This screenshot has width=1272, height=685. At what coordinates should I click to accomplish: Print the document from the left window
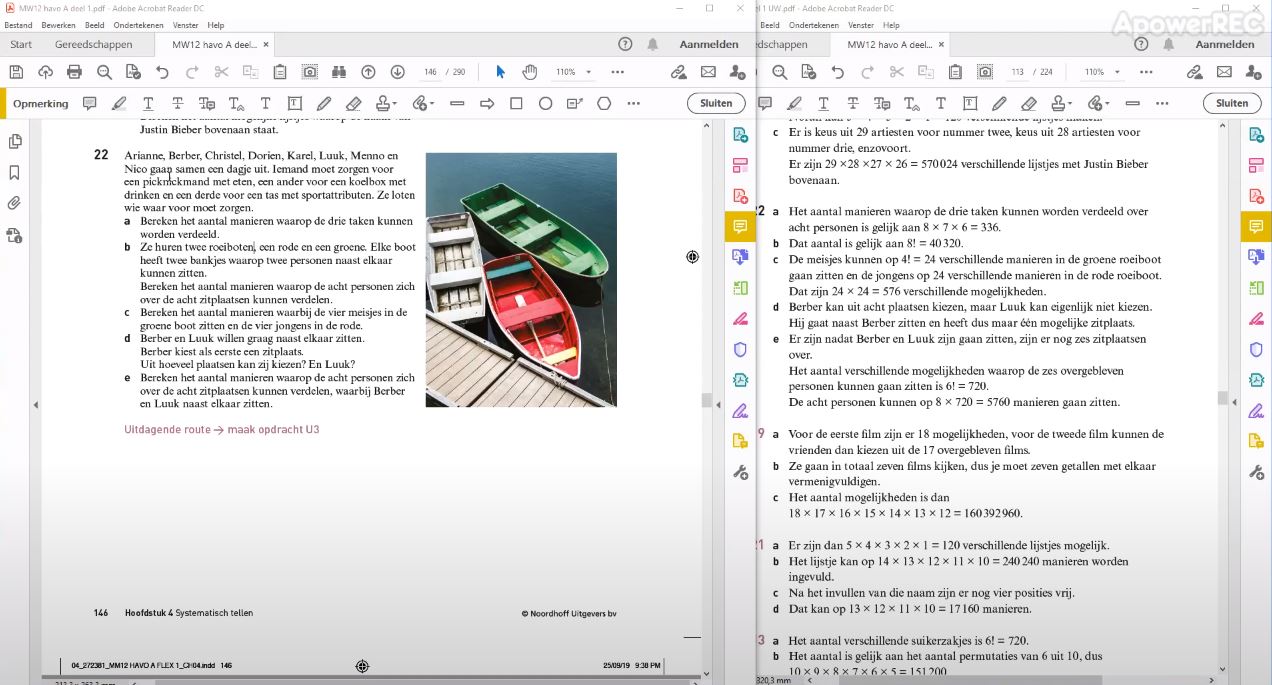pos(74,72)
